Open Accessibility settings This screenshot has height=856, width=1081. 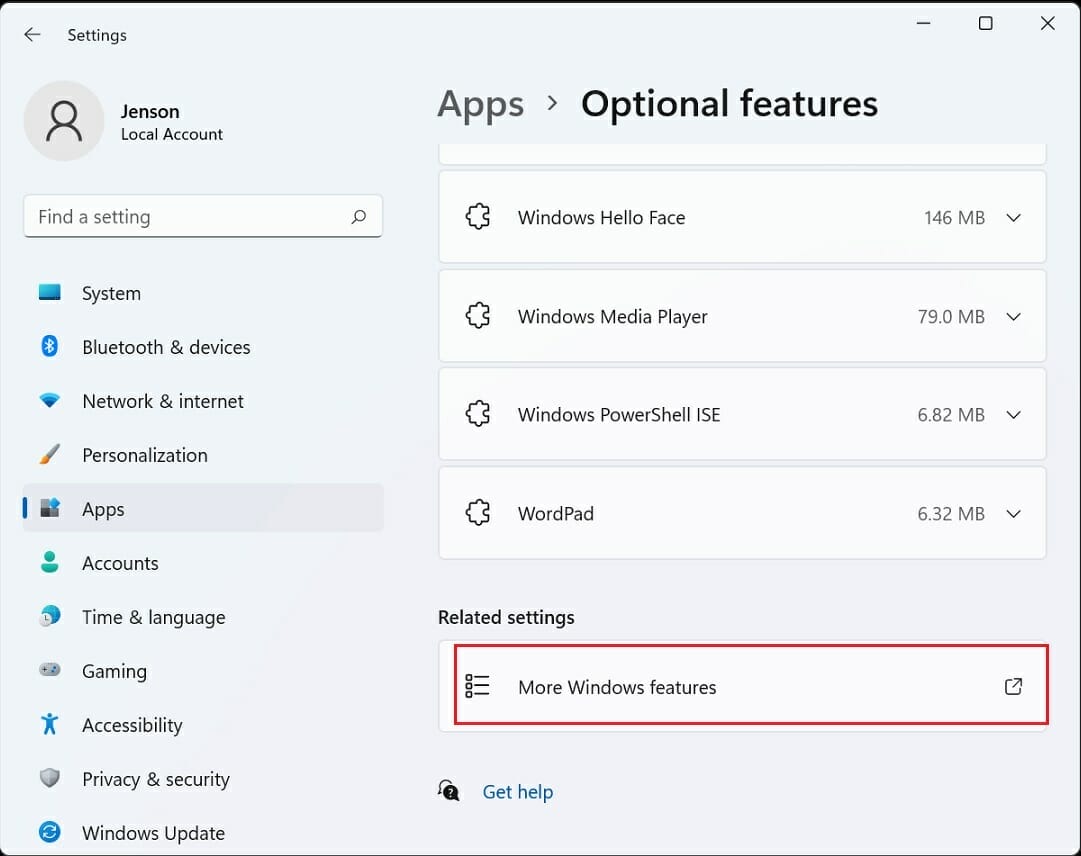(49, 725)
